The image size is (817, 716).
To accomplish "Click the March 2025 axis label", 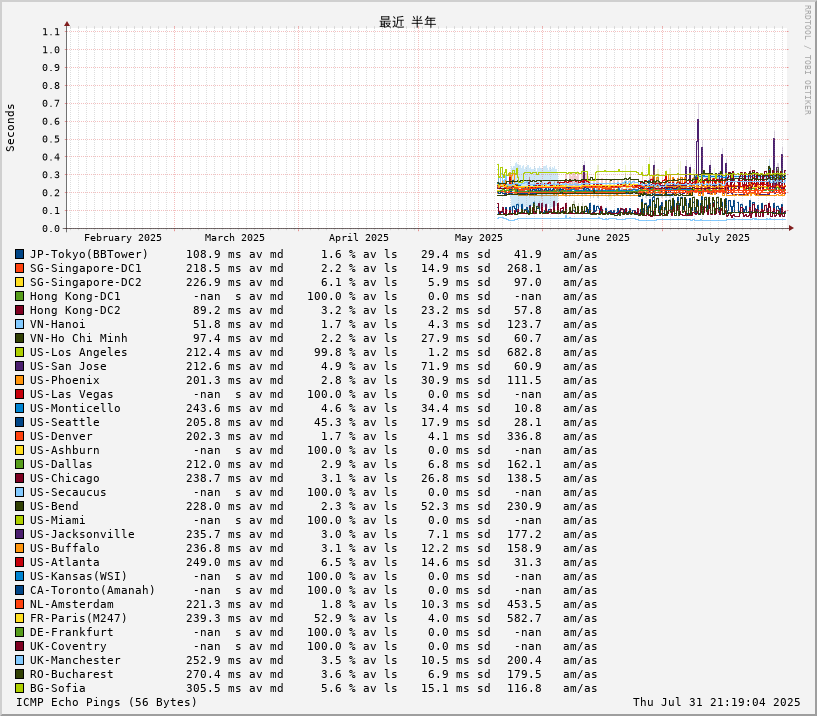I will click(x=234, y=238).
